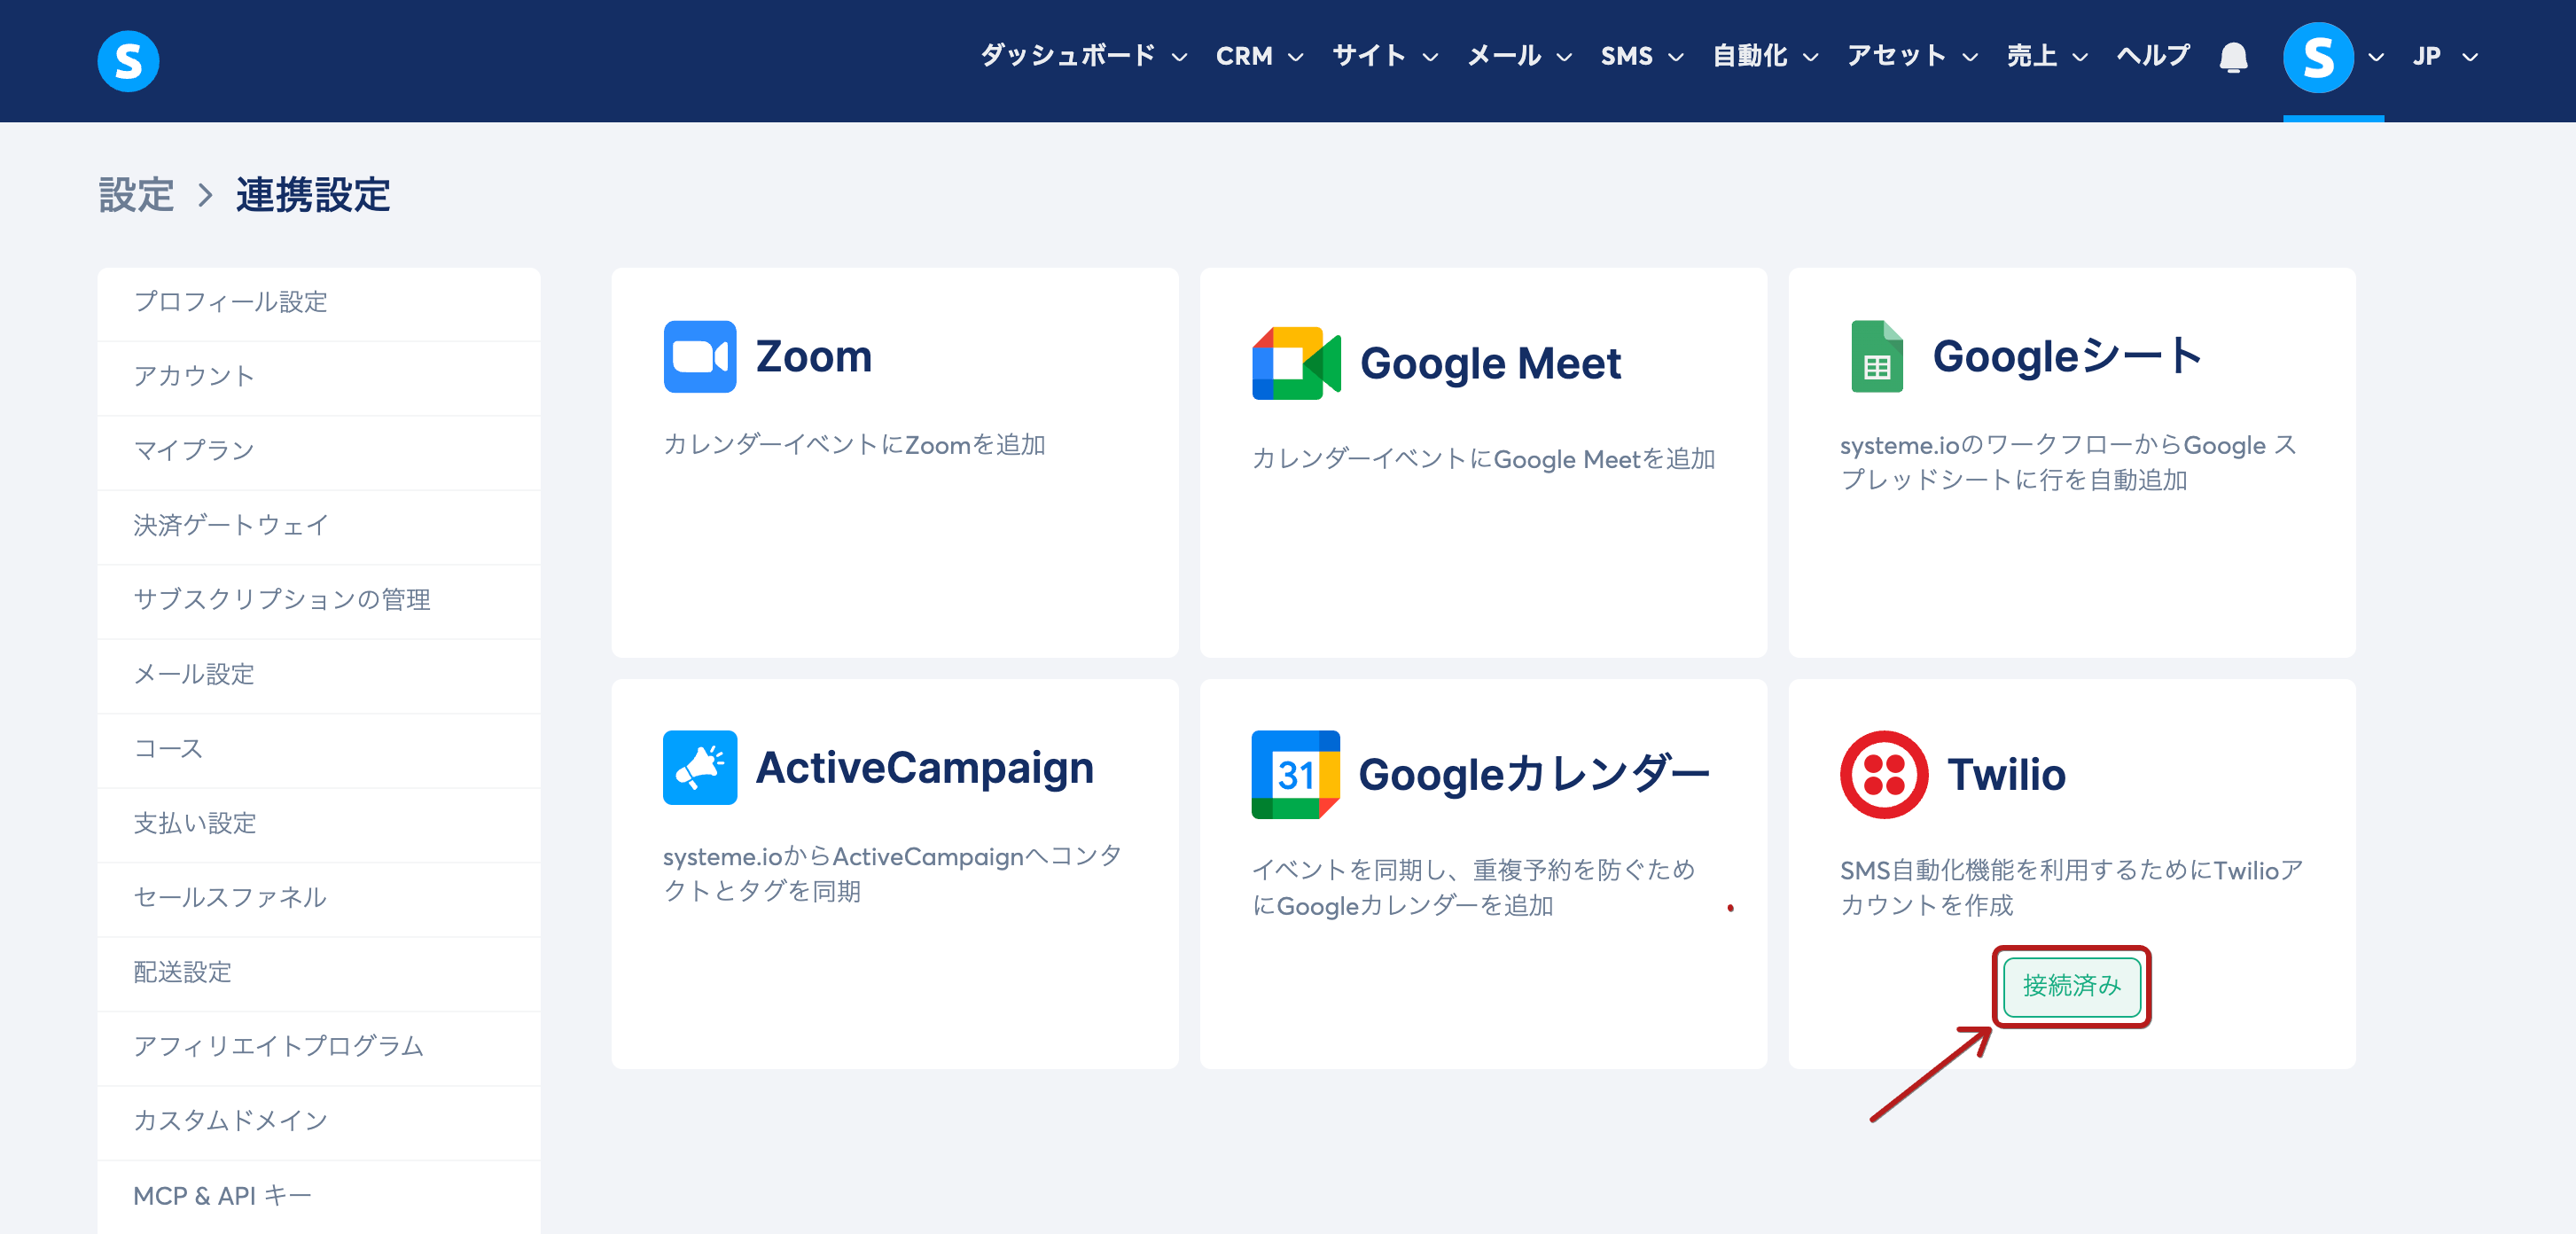Click the text カレンダーイベントにZoomを追加

(x=854, y=445)
